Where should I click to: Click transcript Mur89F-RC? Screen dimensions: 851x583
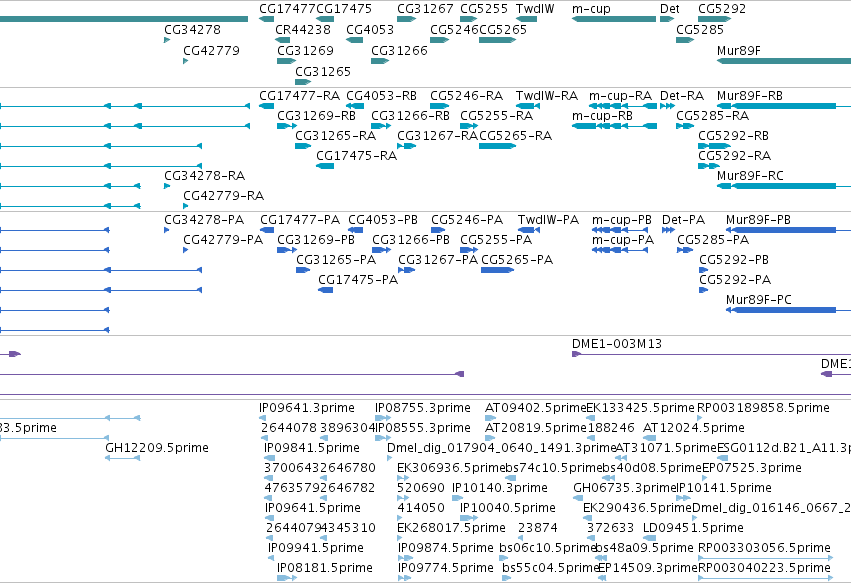tap(784, 186)
